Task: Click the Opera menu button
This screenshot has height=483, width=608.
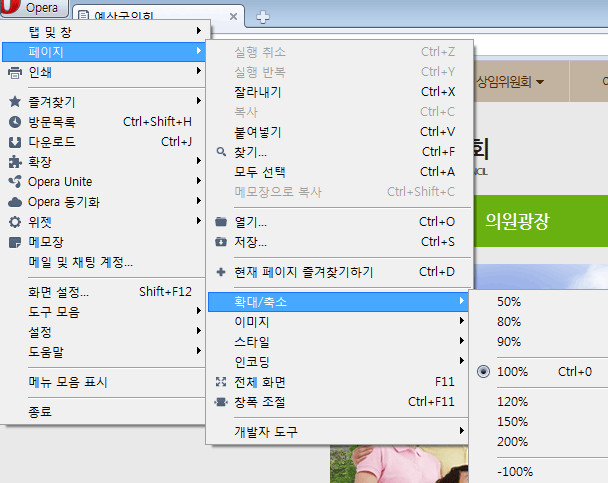Action: [34, 9]
